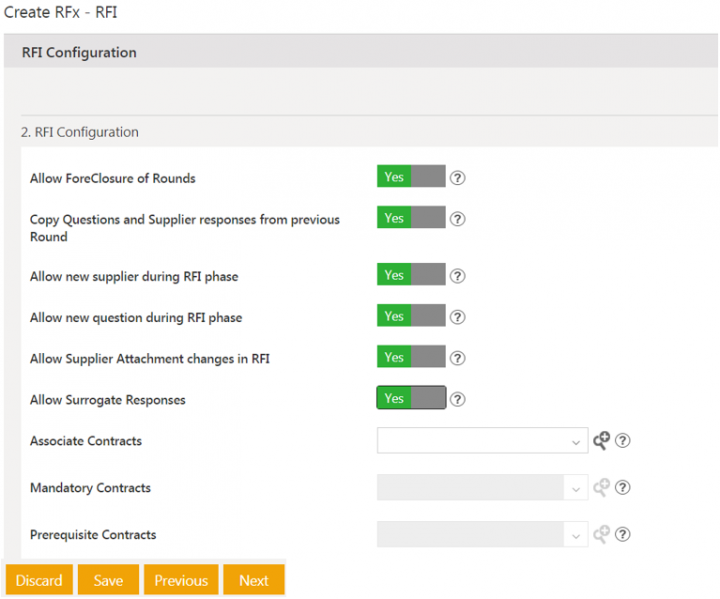The width and height of the screenshot is (720, 599).
Task: Toggle Allow ForeClosure of Rounds switch
Action: (x=411, y=177)
